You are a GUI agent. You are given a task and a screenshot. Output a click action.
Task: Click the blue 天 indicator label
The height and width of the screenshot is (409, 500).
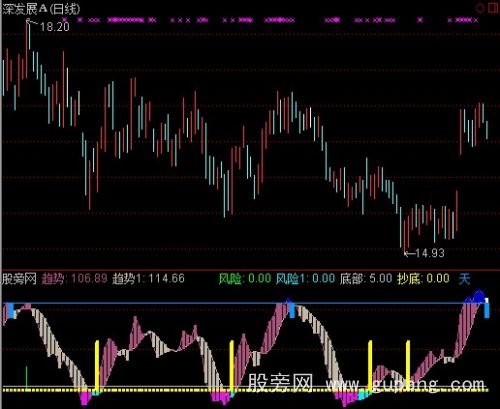464,278
